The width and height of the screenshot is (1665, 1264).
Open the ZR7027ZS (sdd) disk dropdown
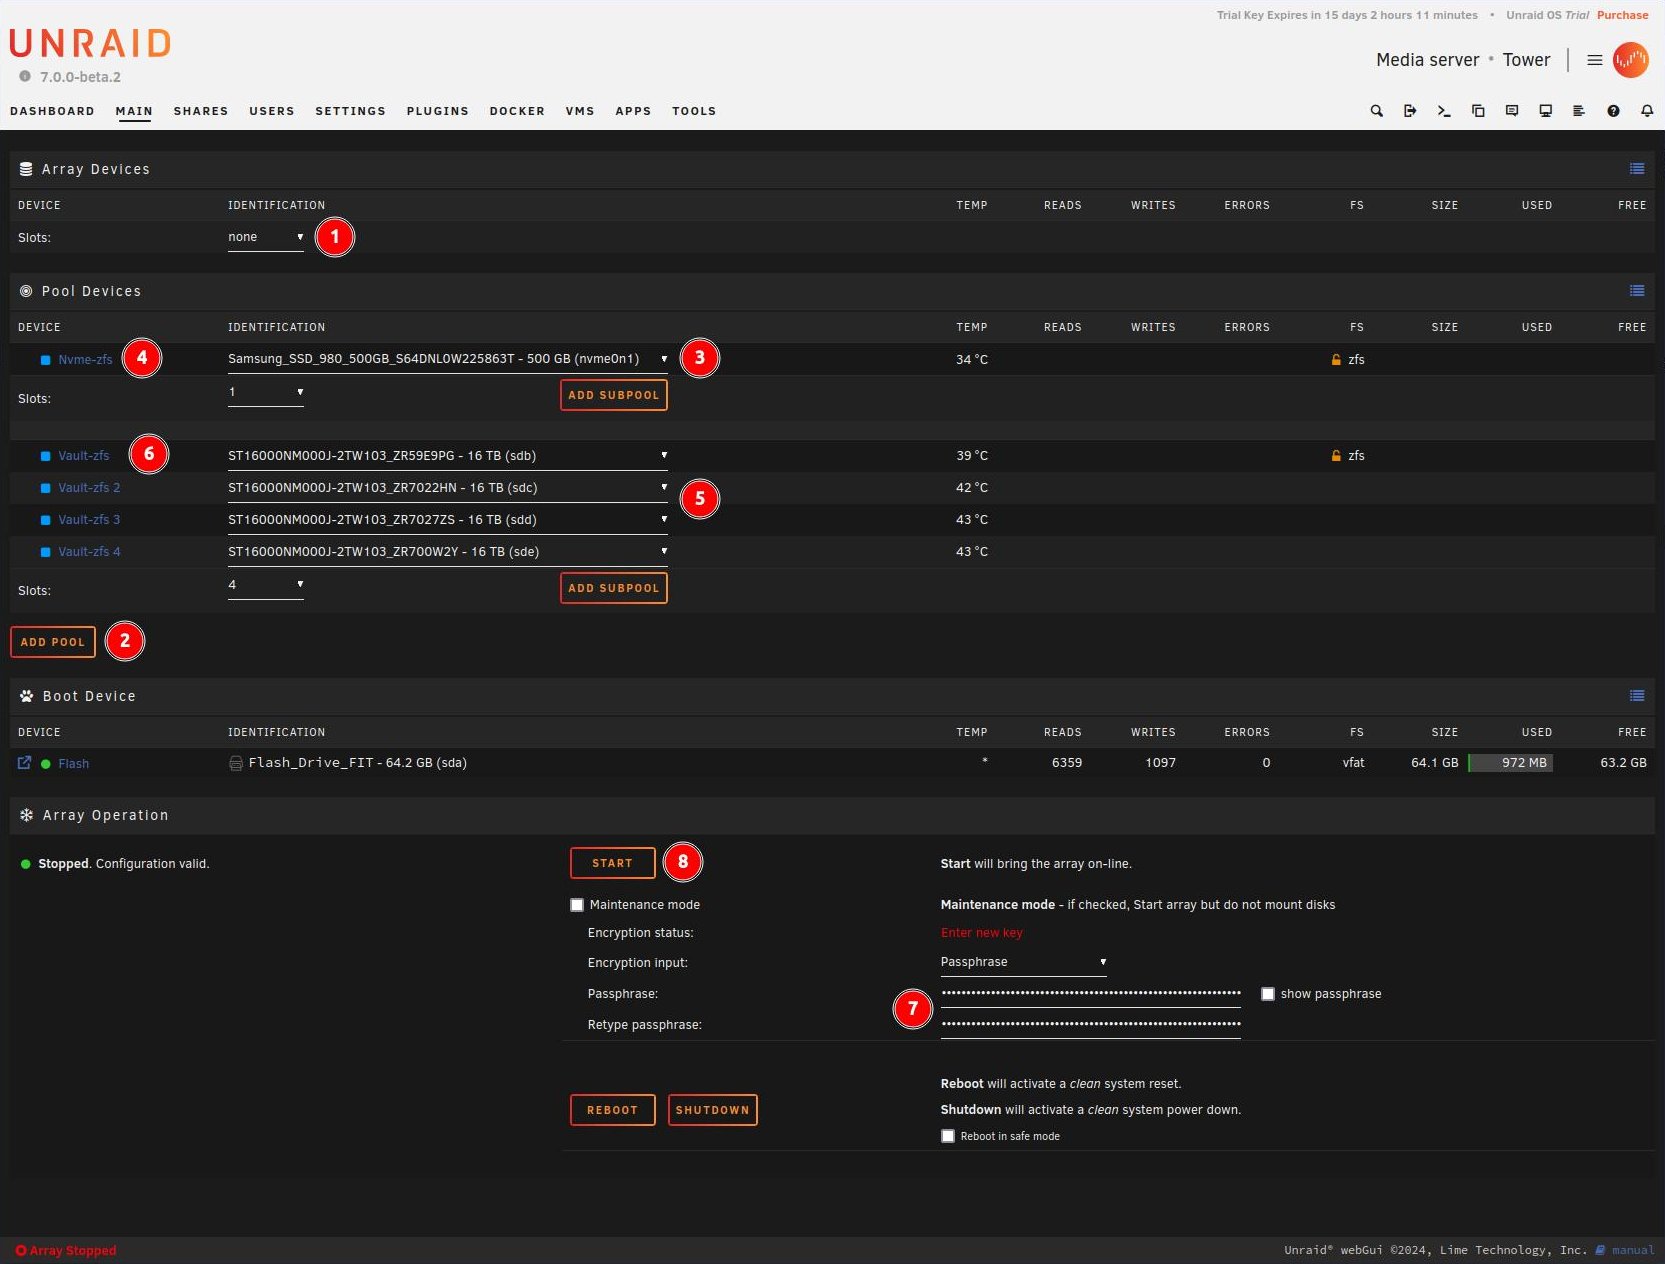pos(448,520)
